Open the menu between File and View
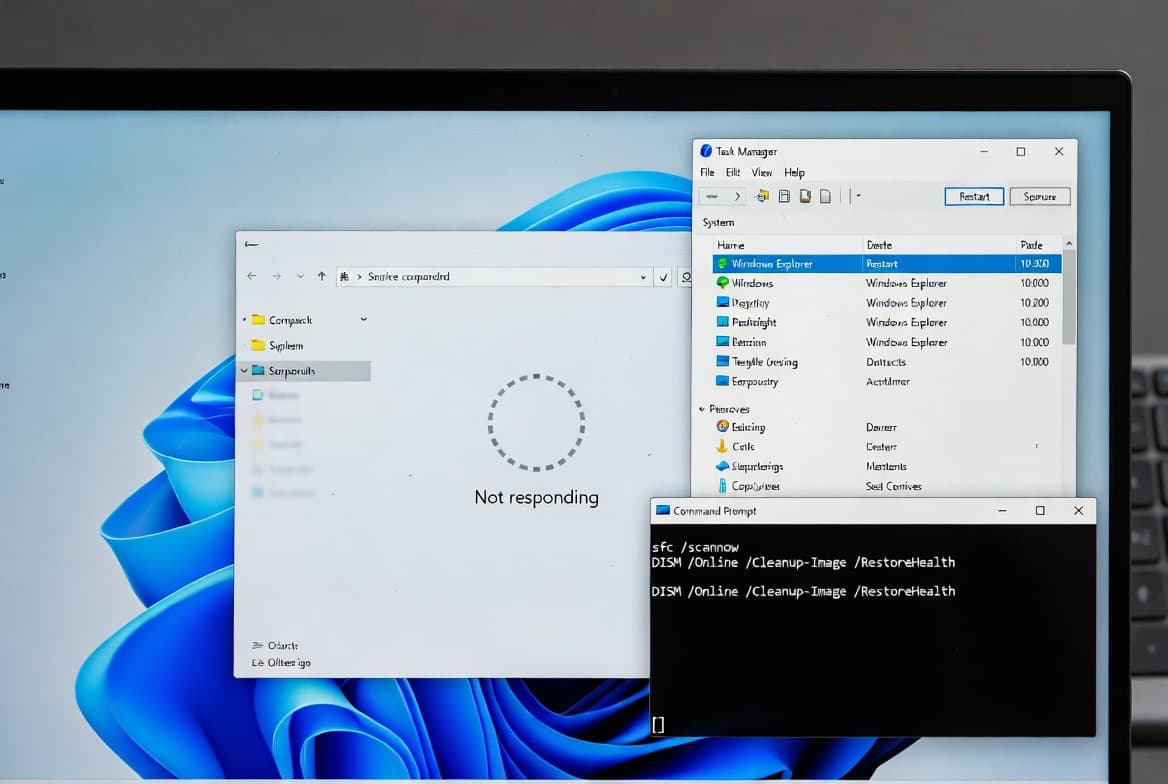The image size is (1168, 784). pyautogui.click(x=733, y=173)
